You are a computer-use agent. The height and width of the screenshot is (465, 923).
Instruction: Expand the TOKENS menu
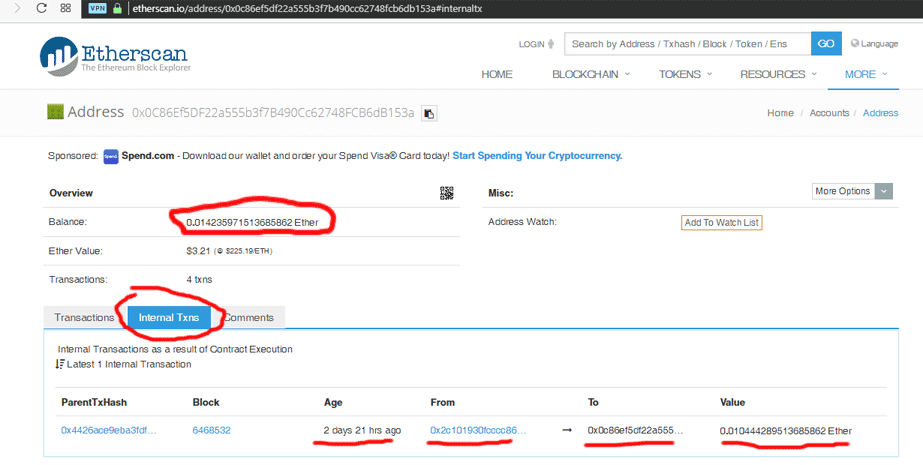(686, 74)
